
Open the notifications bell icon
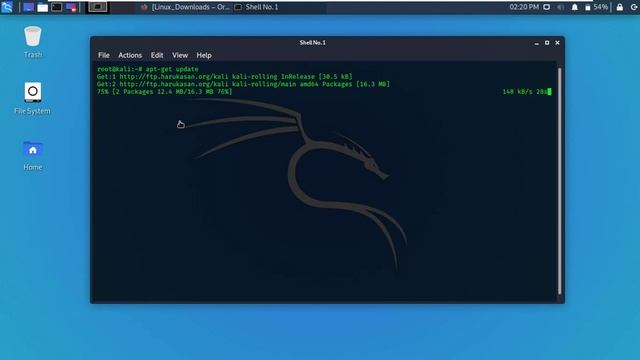click(574, 7)
